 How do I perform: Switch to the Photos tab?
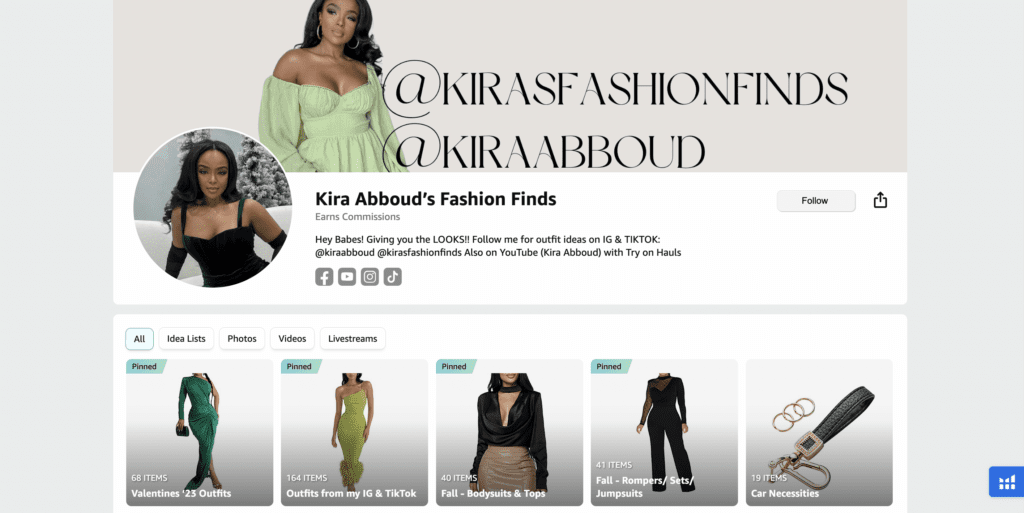[x=242, y=339]
